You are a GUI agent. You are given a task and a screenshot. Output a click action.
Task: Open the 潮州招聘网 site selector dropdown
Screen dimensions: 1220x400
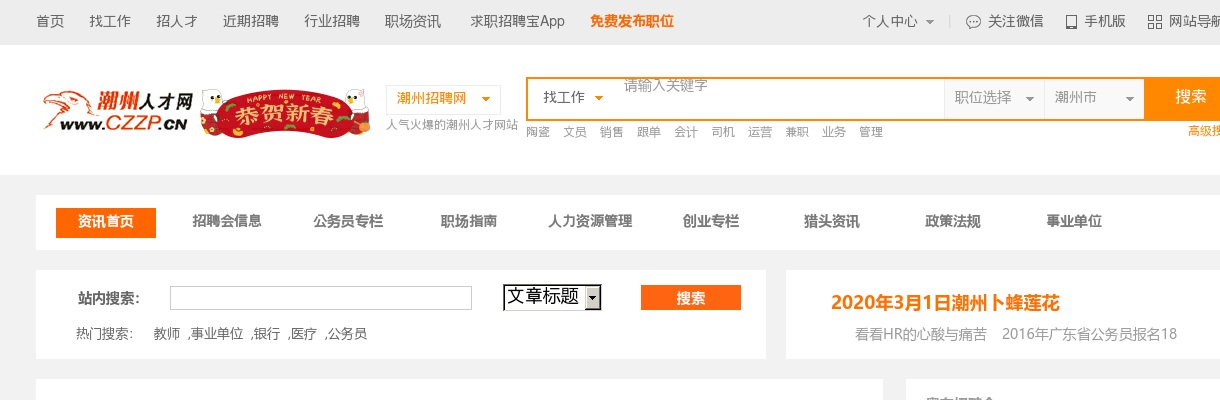443,98
